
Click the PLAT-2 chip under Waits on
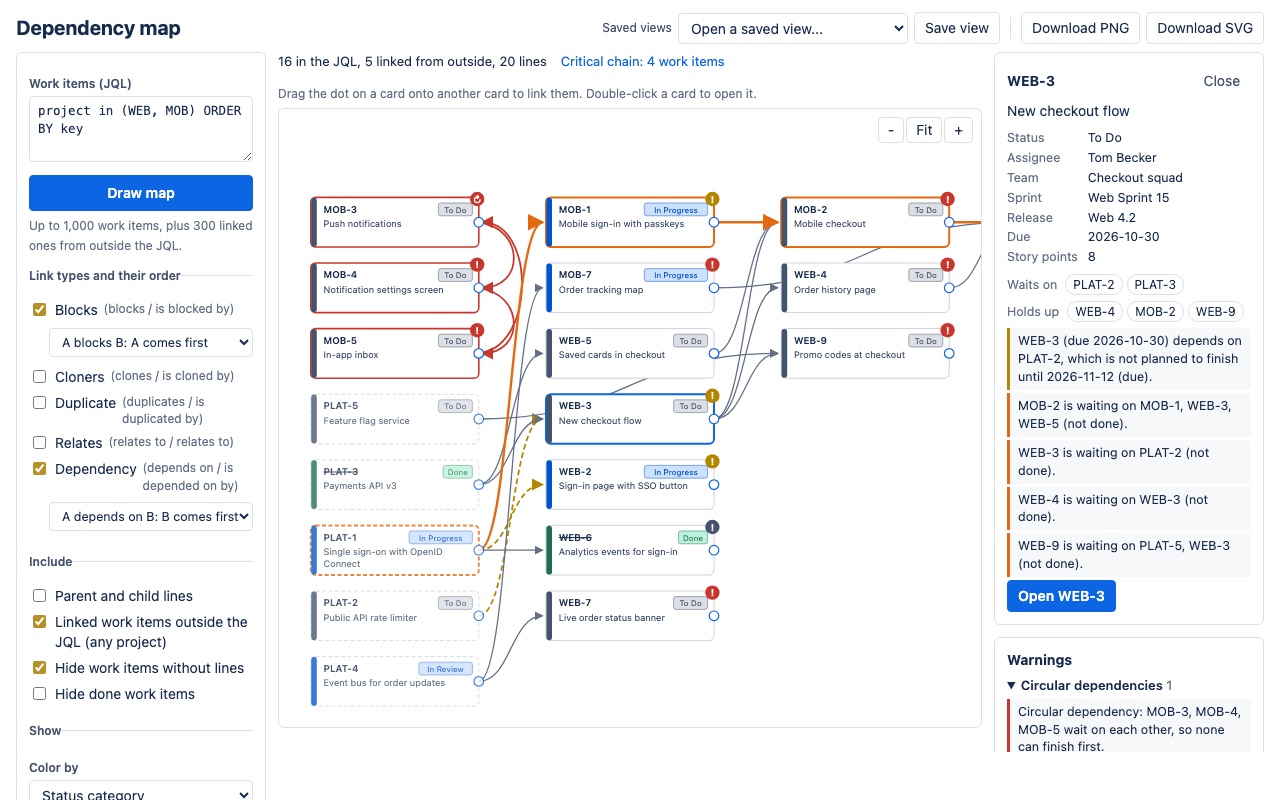(x=1094, y=285)
